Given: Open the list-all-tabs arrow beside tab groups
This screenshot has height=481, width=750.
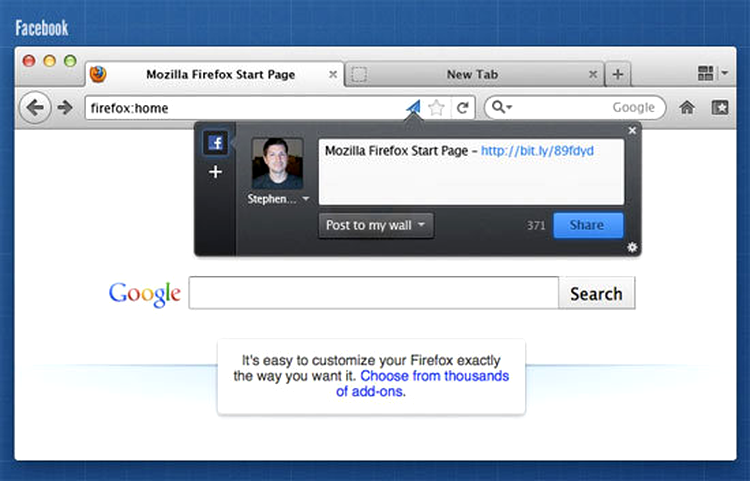Looking at the screenshot, I should 725,73.
